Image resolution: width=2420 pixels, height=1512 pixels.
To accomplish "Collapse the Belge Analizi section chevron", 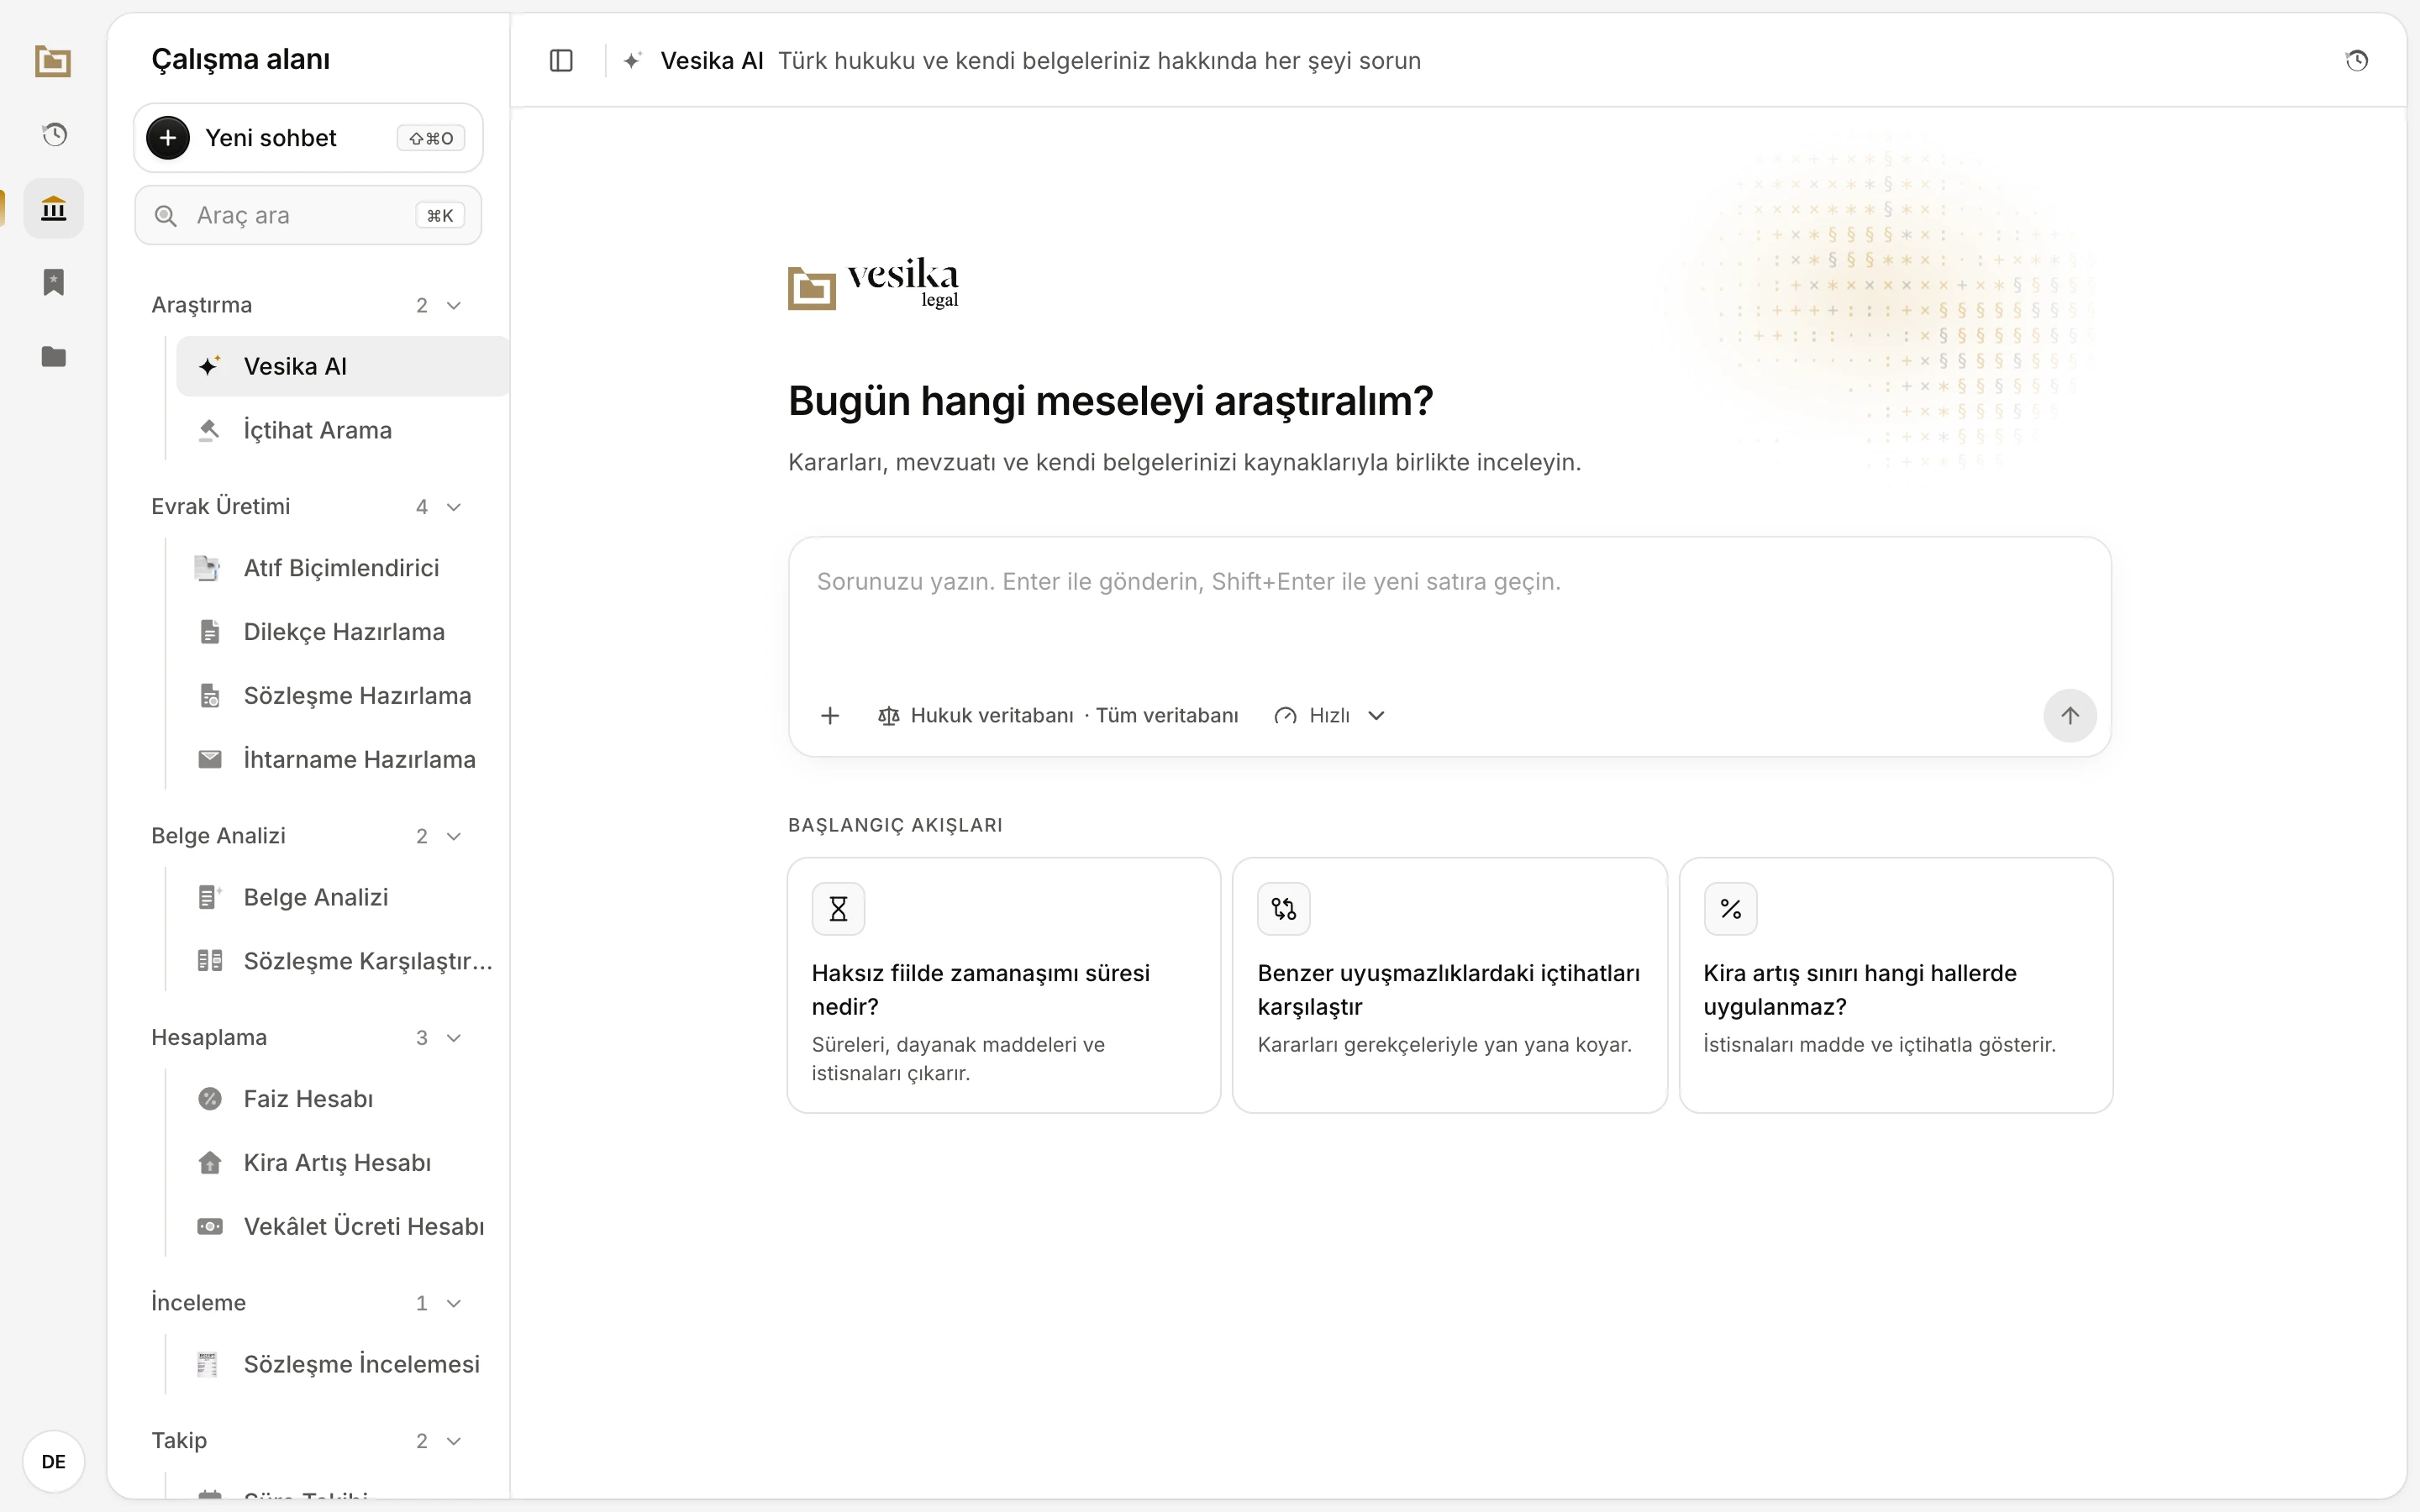I will (454, 836).
